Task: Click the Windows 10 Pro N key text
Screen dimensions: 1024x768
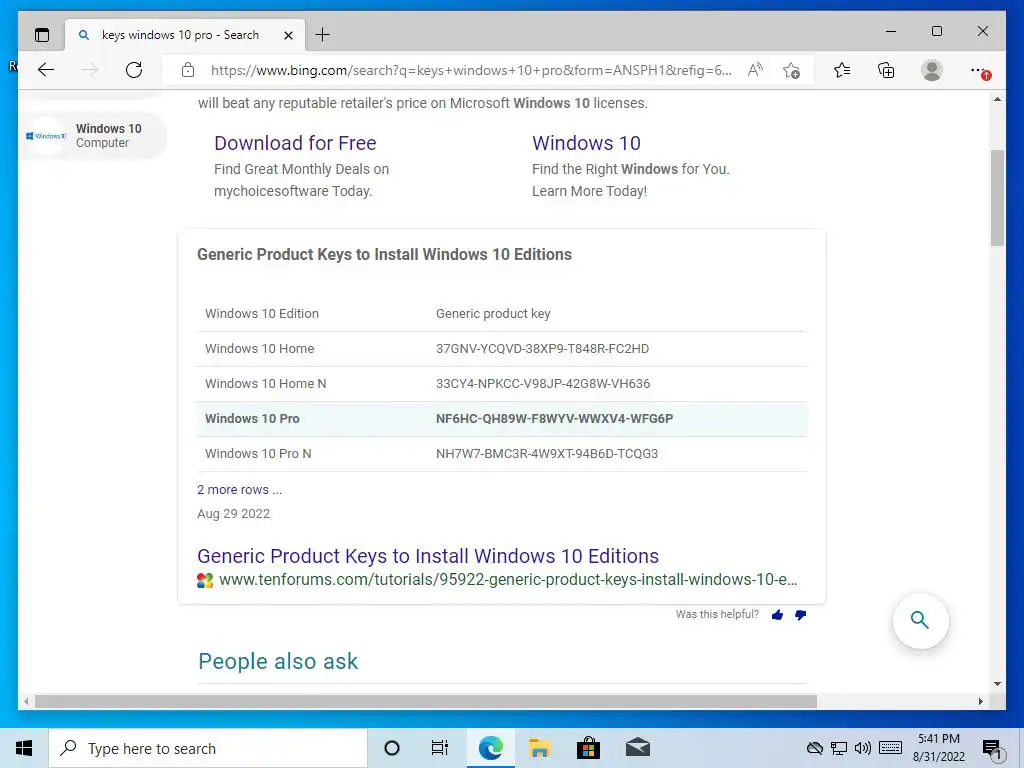Action: click(547, 454)
